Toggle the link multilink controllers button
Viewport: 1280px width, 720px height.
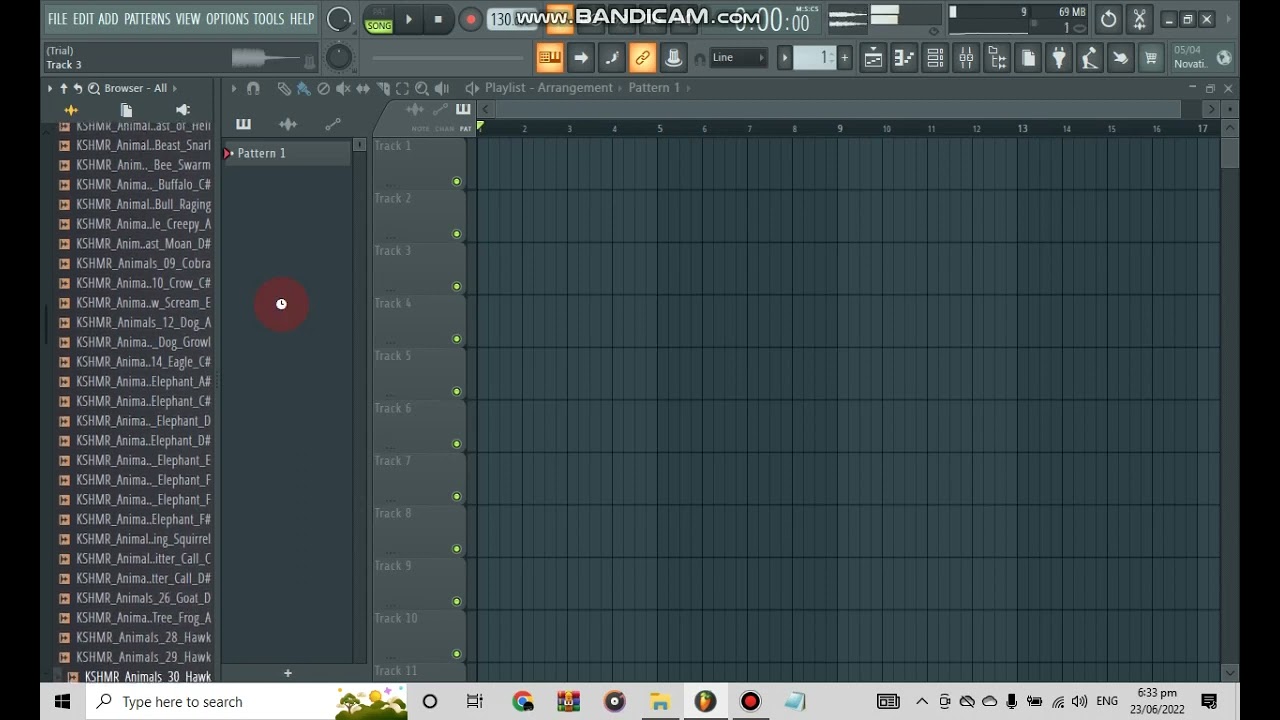642,58
